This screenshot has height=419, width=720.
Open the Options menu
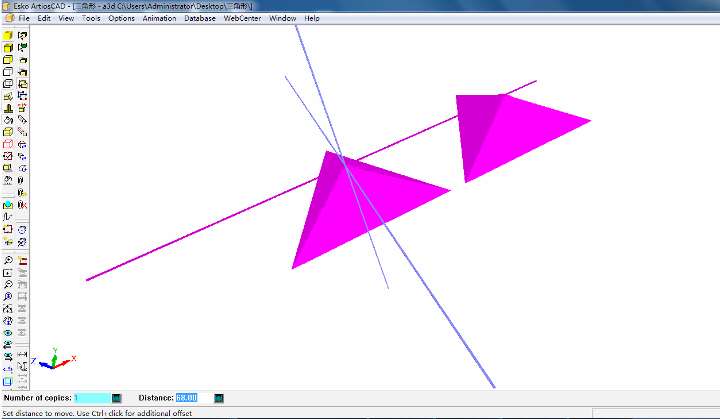point(121,18)
